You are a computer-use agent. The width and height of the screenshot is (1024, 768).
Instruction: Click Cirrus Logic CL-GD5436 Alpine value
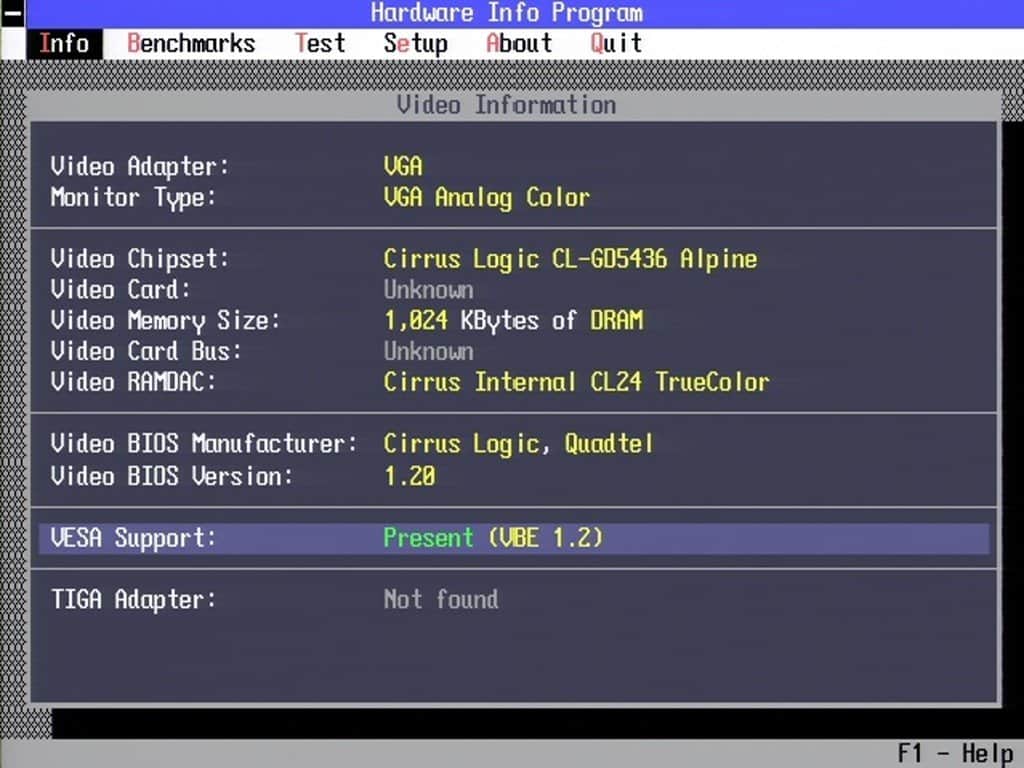coord(570,259)
